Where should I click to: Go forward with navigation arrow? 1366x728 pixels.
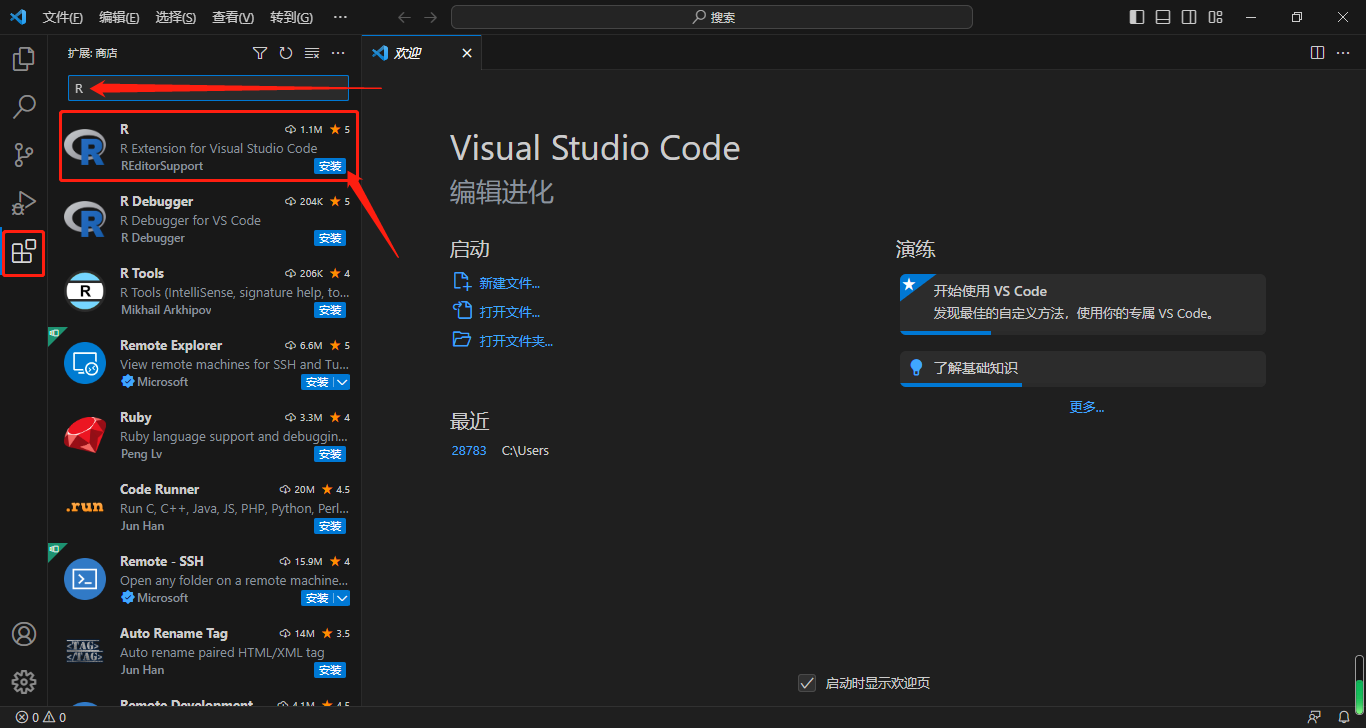pyautogui.click(x=430, y=17)
